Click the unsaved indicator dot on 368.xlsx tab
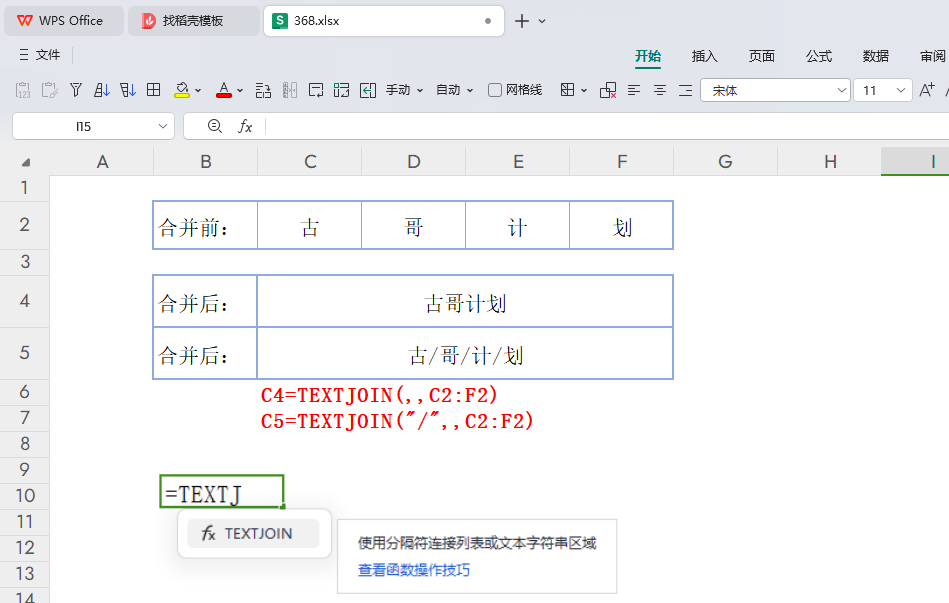Screen dimensions: 949x603 (x=488, y=21)
